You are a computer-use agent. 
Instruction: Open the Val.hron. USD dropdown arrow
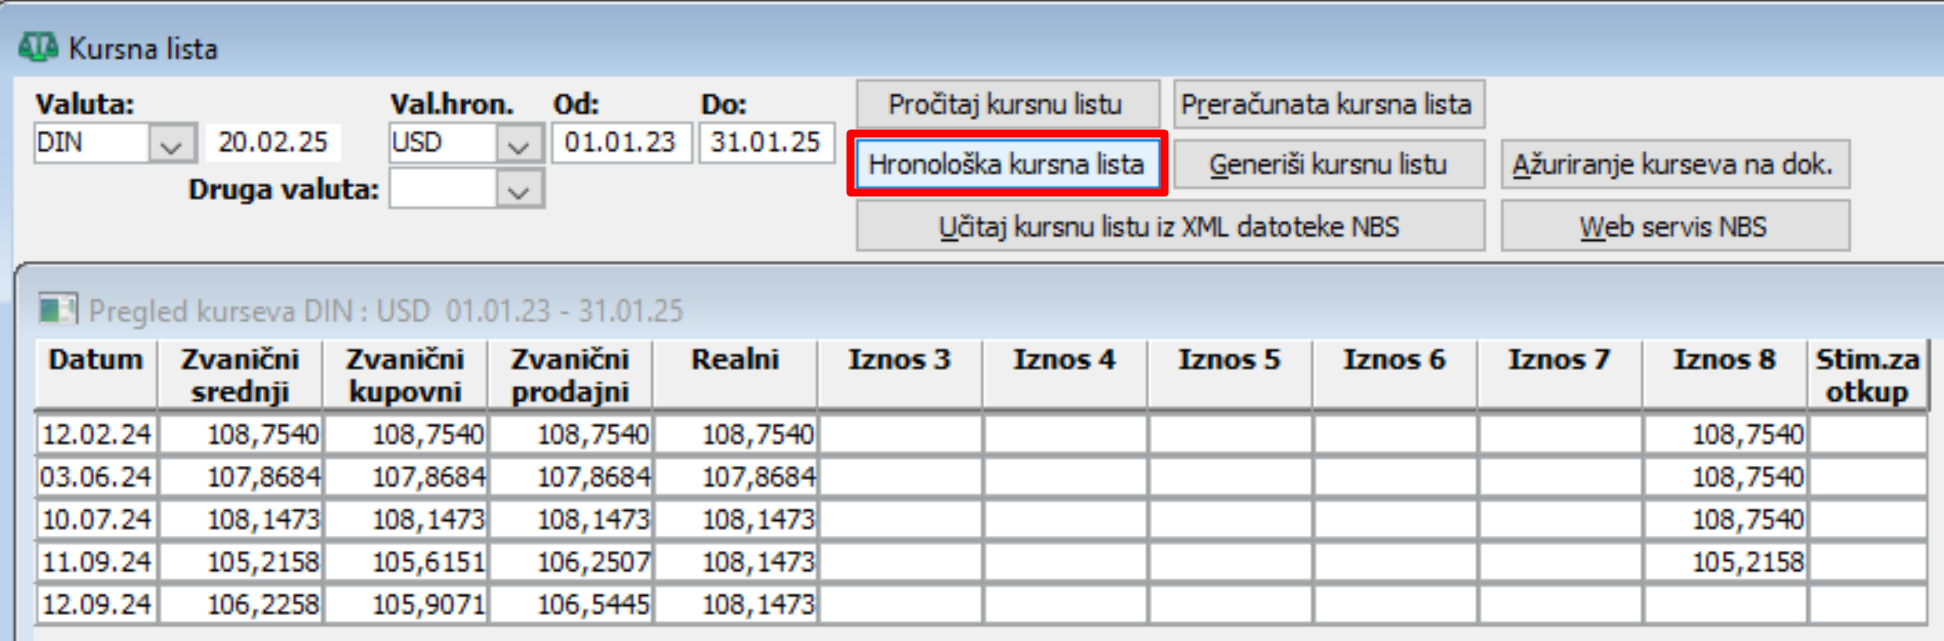[x=518, y=144]
